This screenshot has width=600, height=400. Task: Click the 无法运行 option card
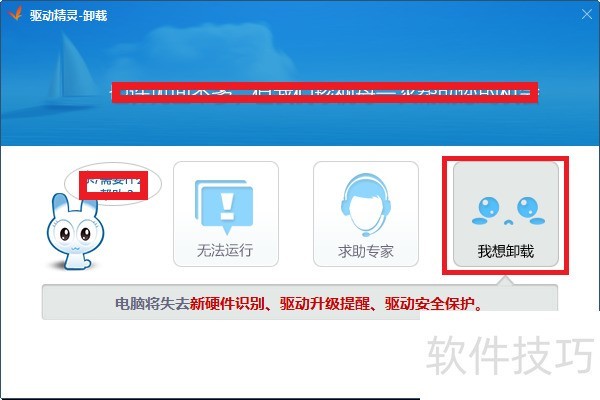[x=226, y=214]
